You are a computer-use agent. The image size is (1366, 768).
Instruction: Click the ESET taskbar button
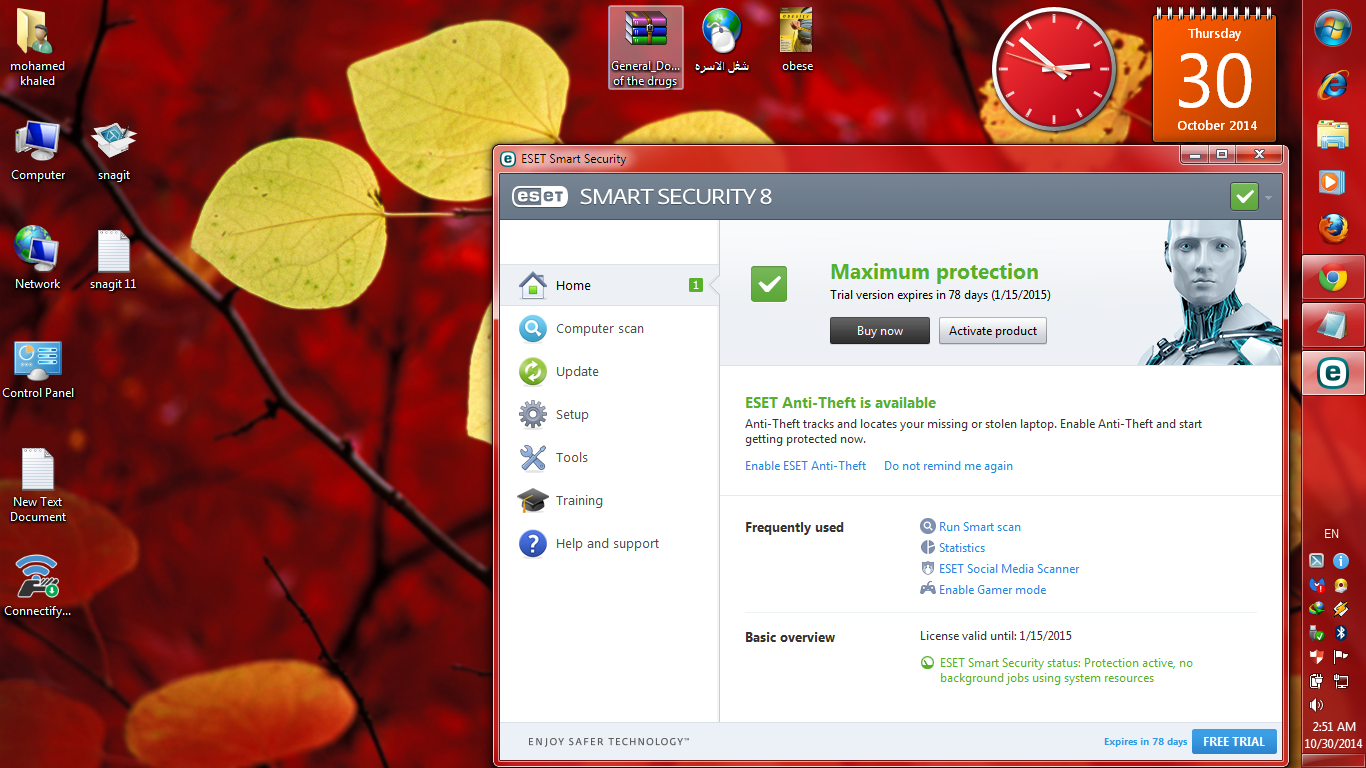(1333, 374)
